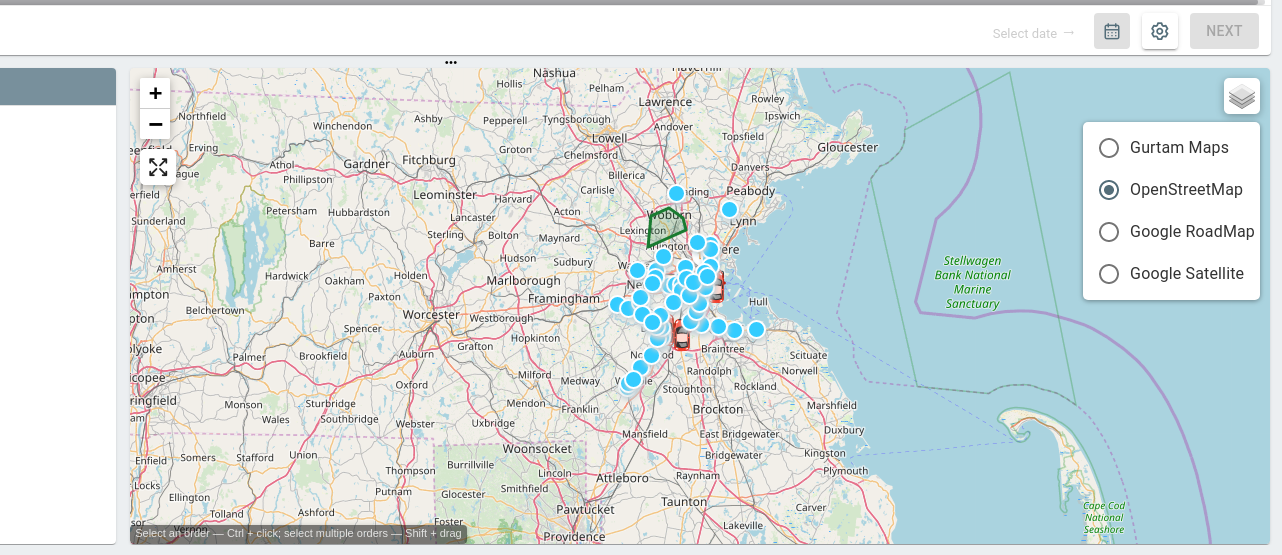Click the three-dot panel handle above map
Viewport: 1282px width, 555px height.
(x=451, y=63)
